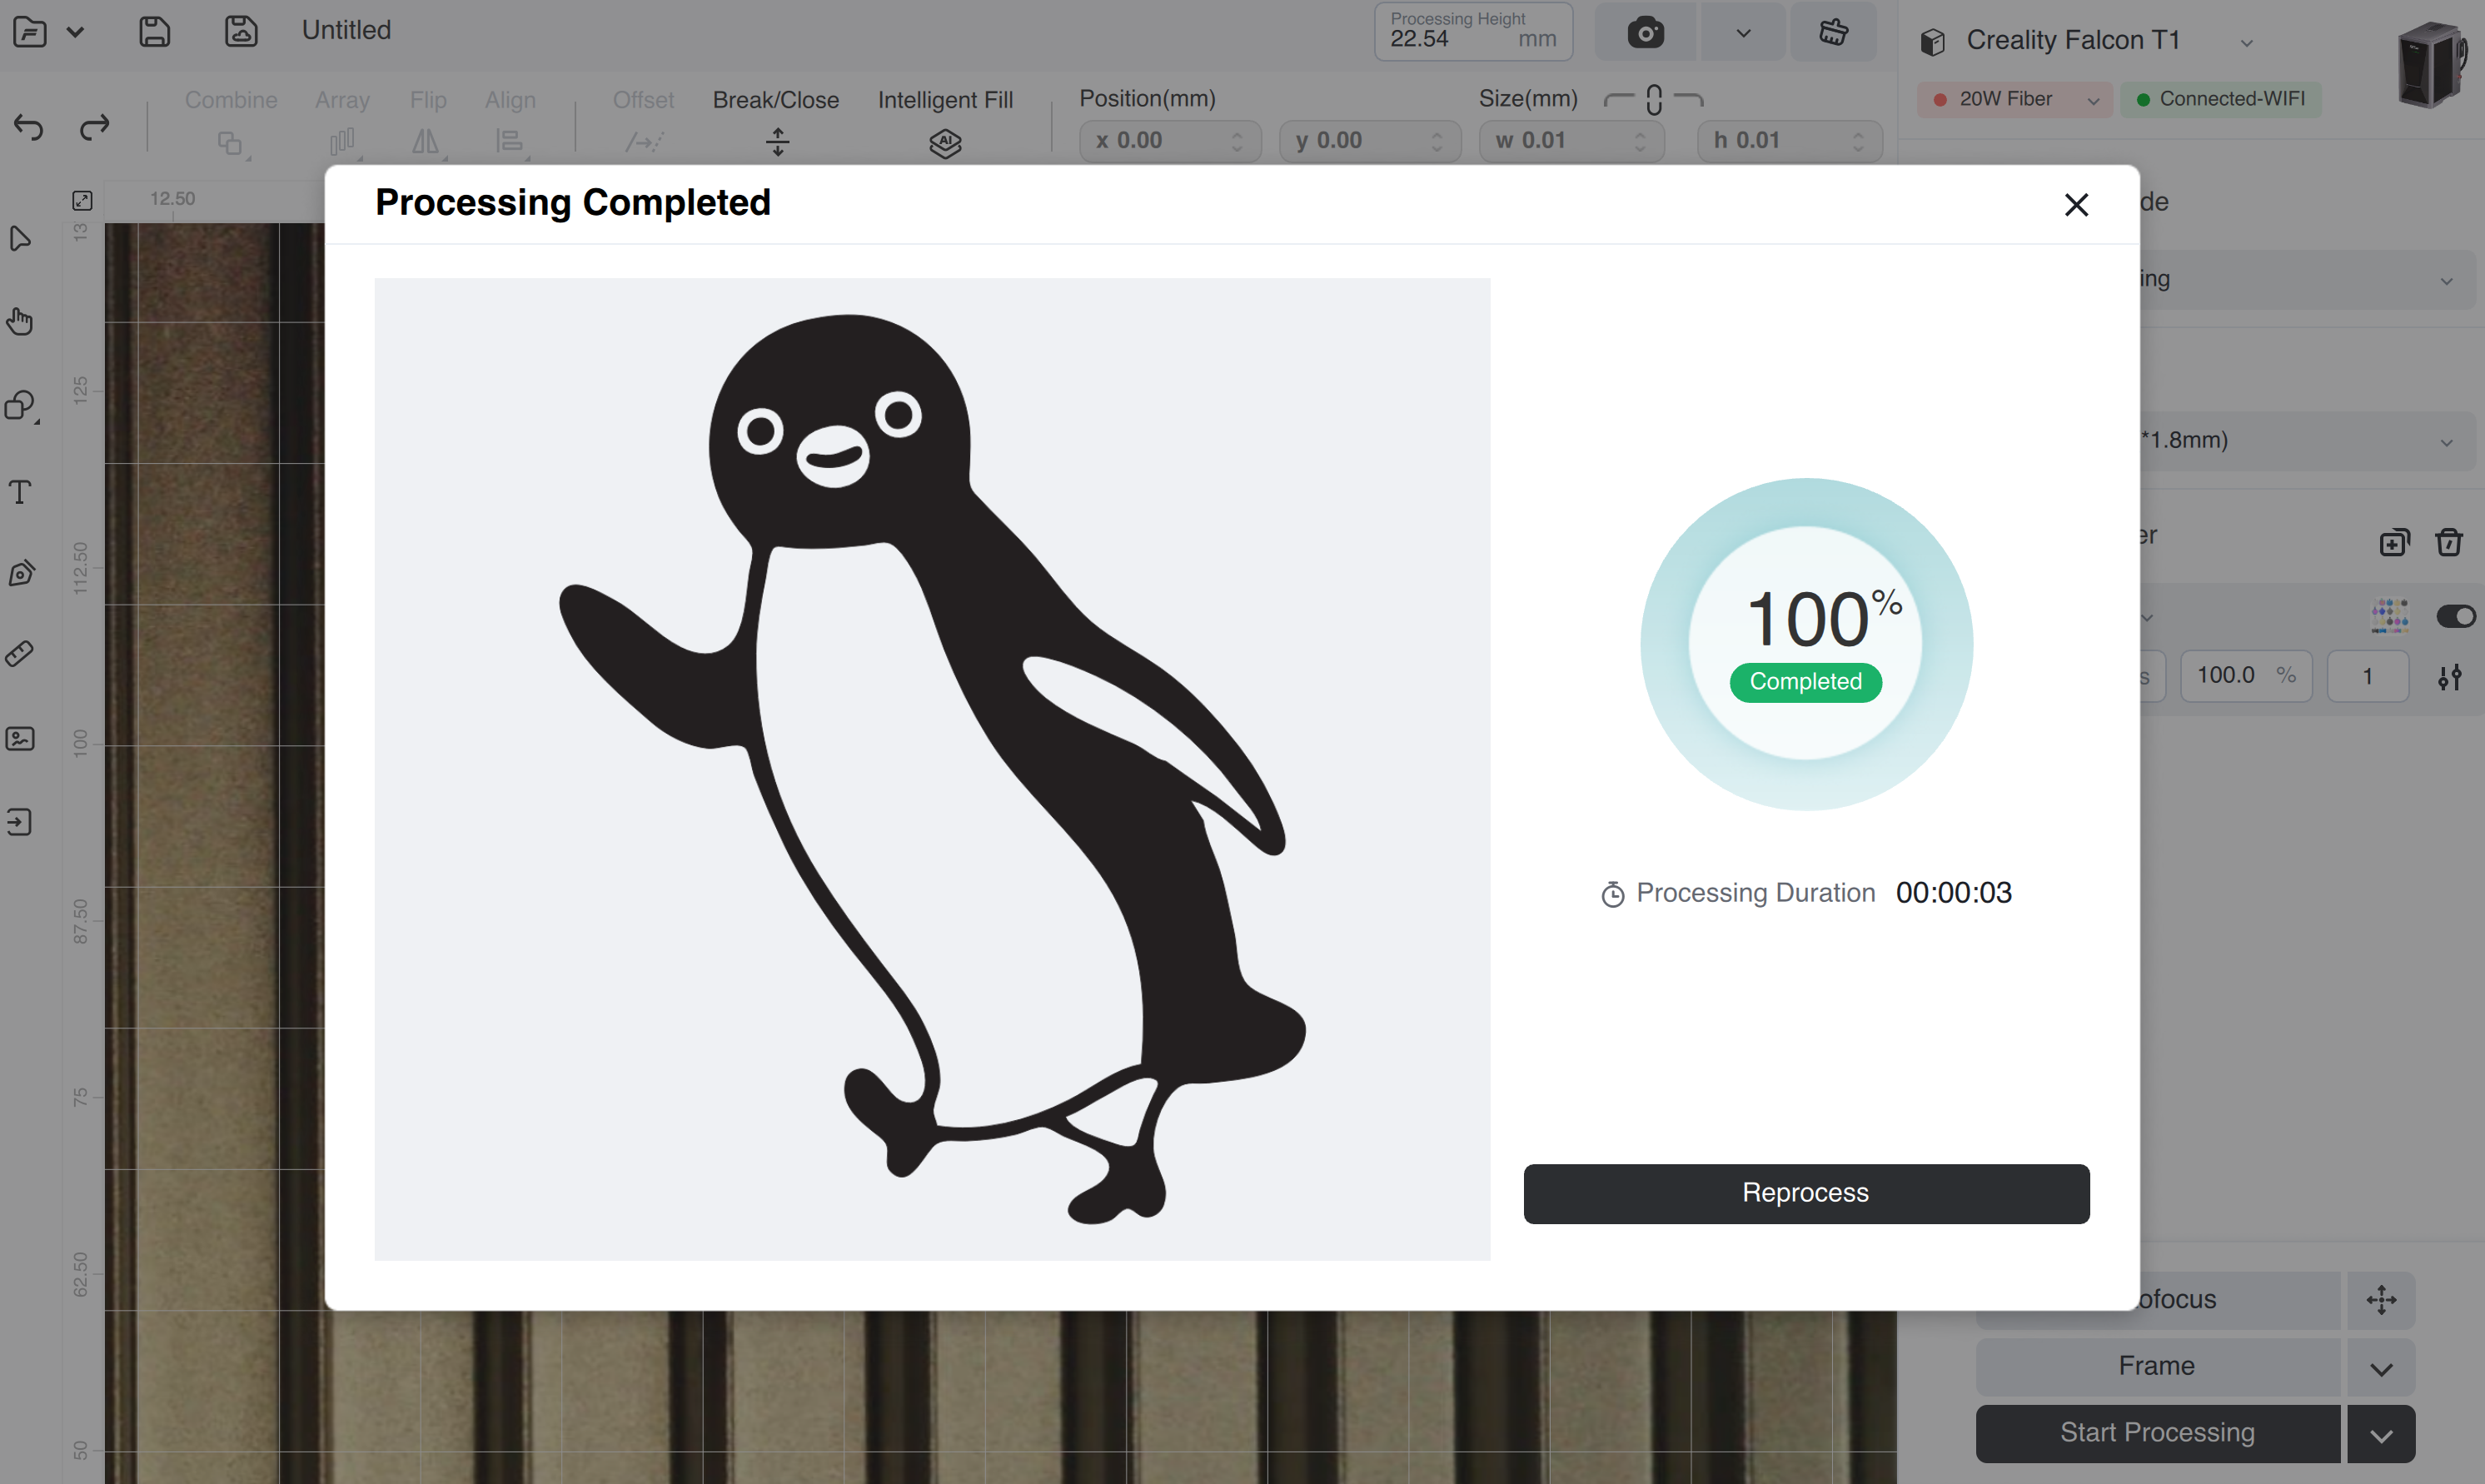The height and width of the screenshot is (1484, 2485).
Task: Click the Save icon in top bar
Action: (x=154, y=32)
